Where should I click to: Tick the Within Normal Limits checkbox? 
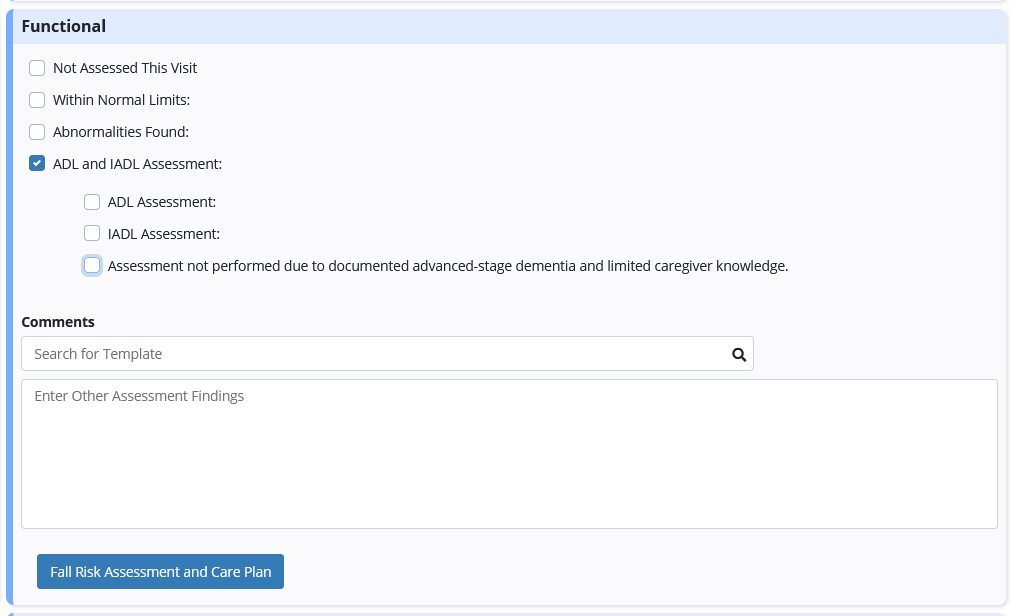(x=37, y=100)
